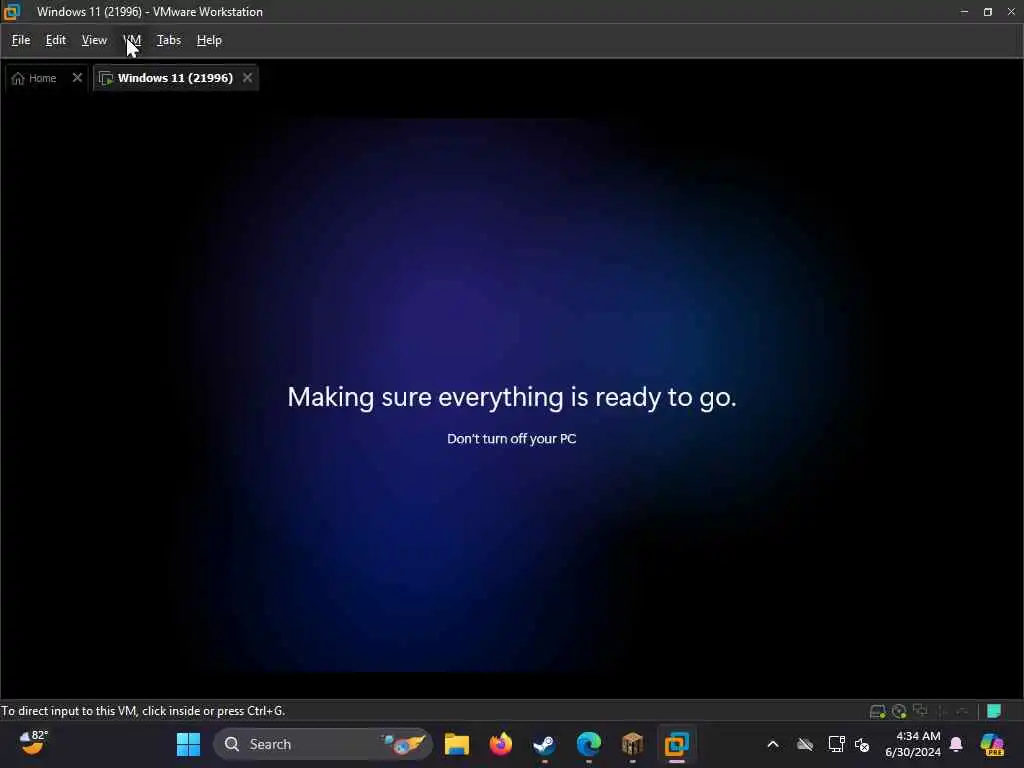Show hidden system tray icons
The image size is (1024, 768).
click(773, 744)
